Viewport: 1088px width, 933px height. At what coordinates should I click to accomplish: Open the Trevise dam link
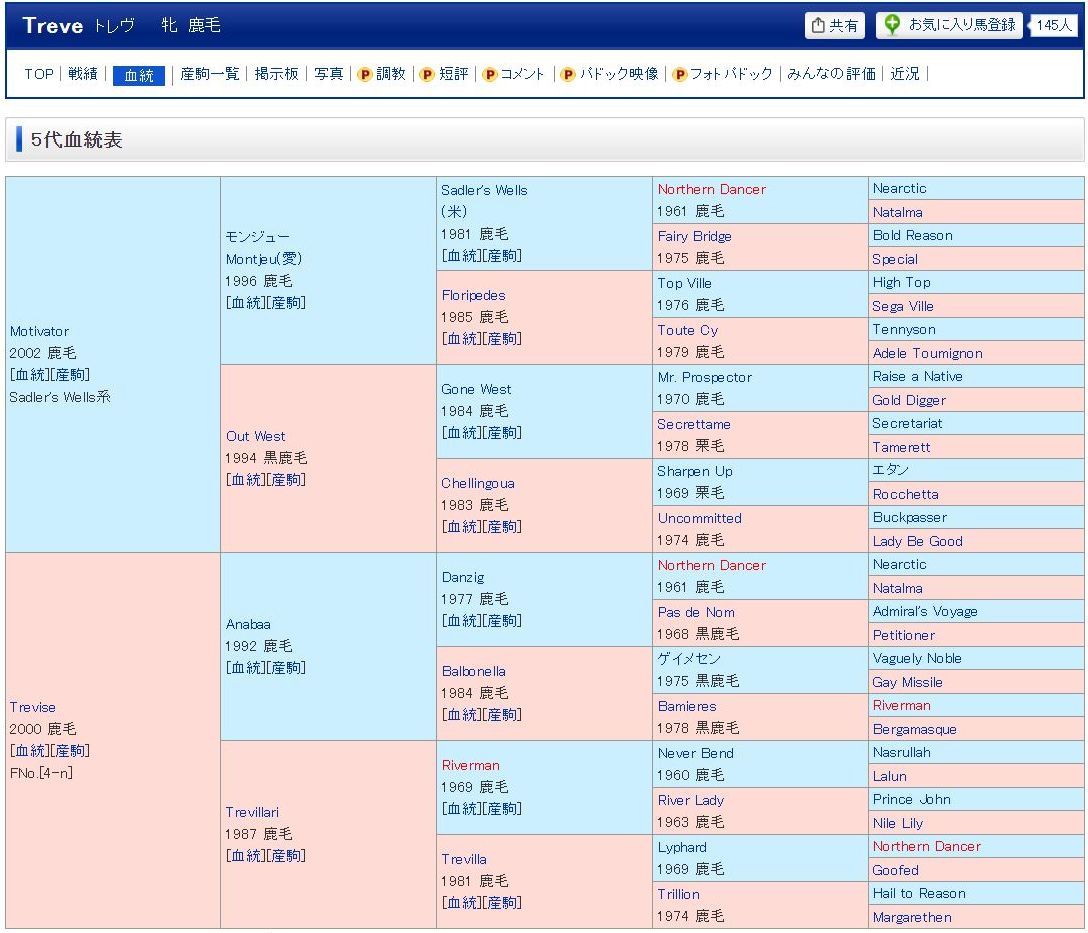point(33,707)
